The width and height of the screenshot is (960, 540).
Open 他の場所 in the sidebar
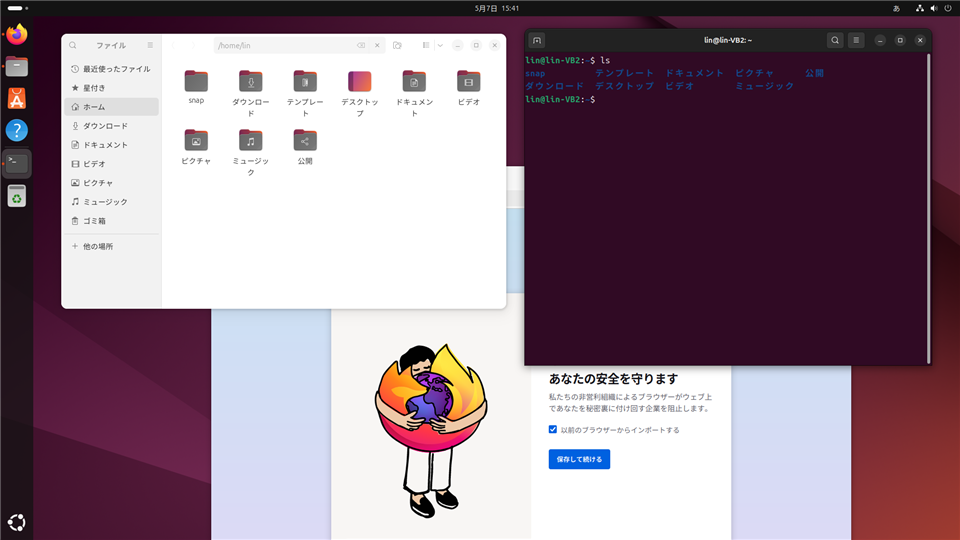111,247
